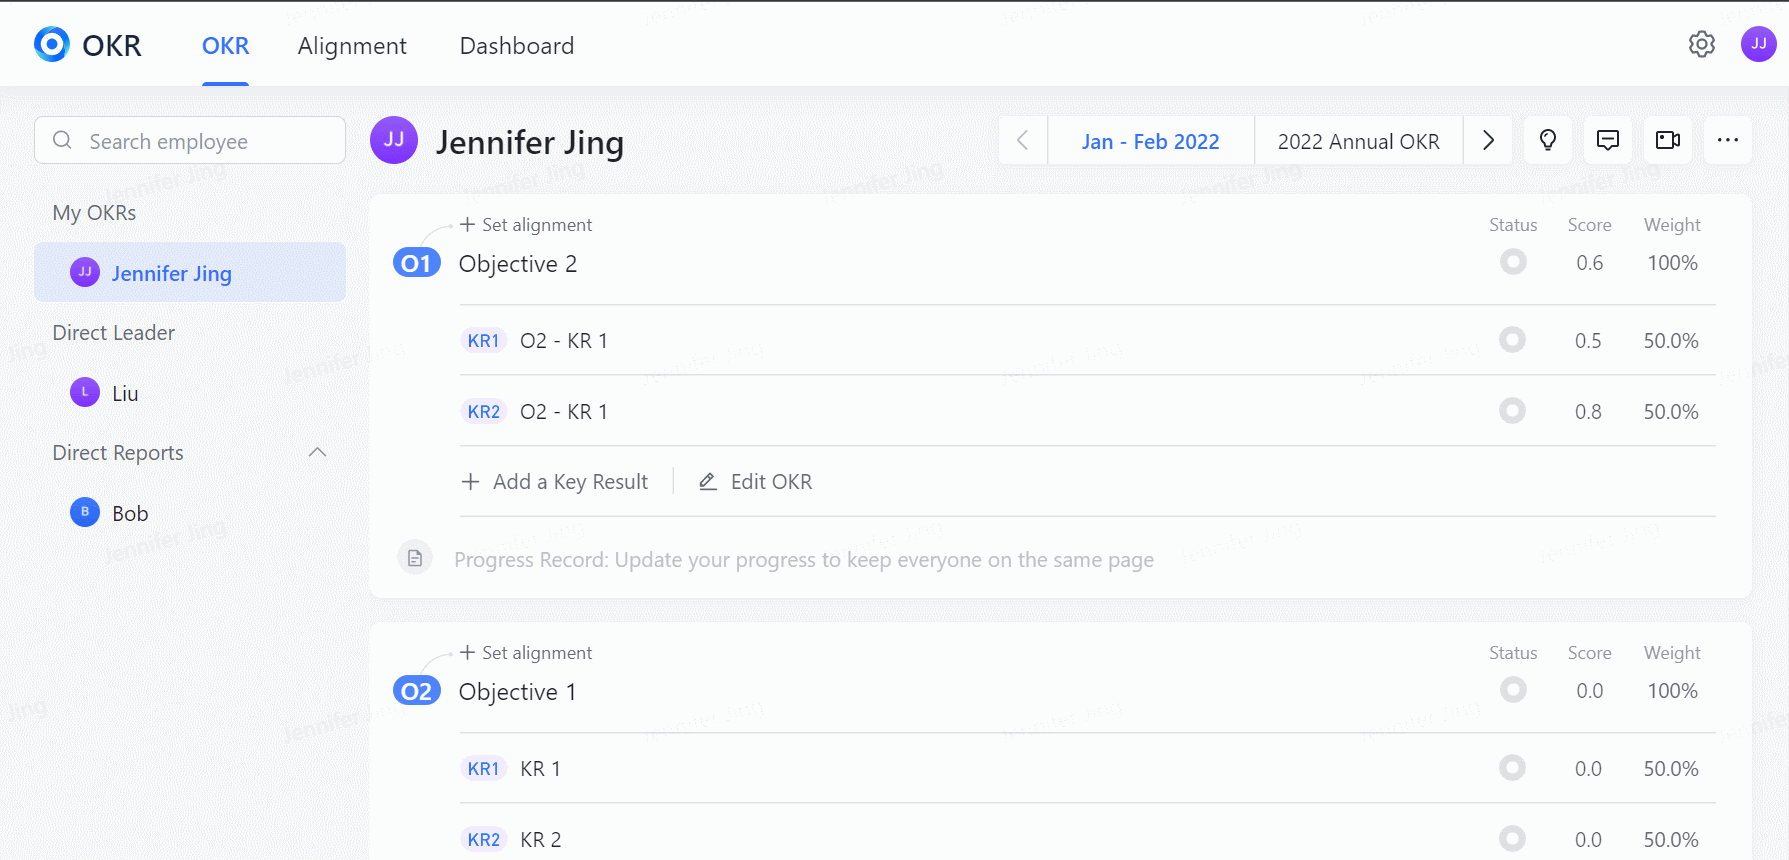Select the 2022 Annual OKR period
The image size is (1789, 860).
1358,142
